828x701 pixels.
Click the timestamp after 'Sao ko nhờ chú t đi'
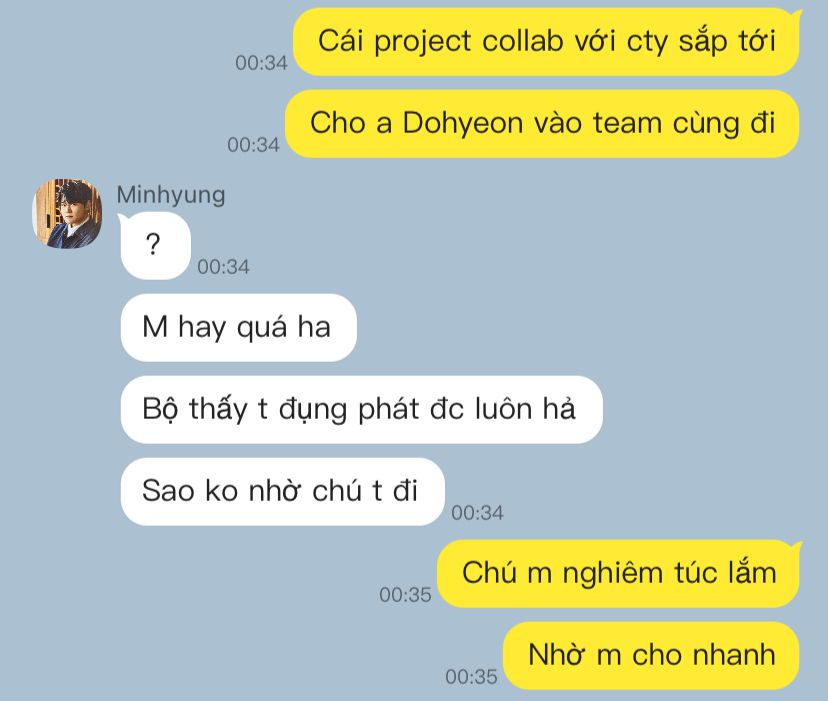coord(477,512)
